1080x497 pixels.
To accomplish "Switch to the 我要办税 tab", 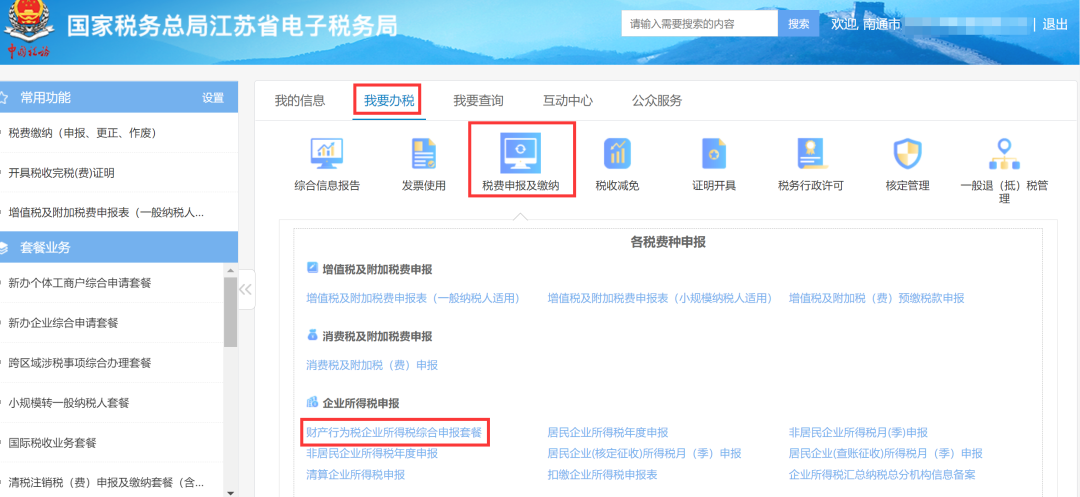I will (x=389, y=101).
